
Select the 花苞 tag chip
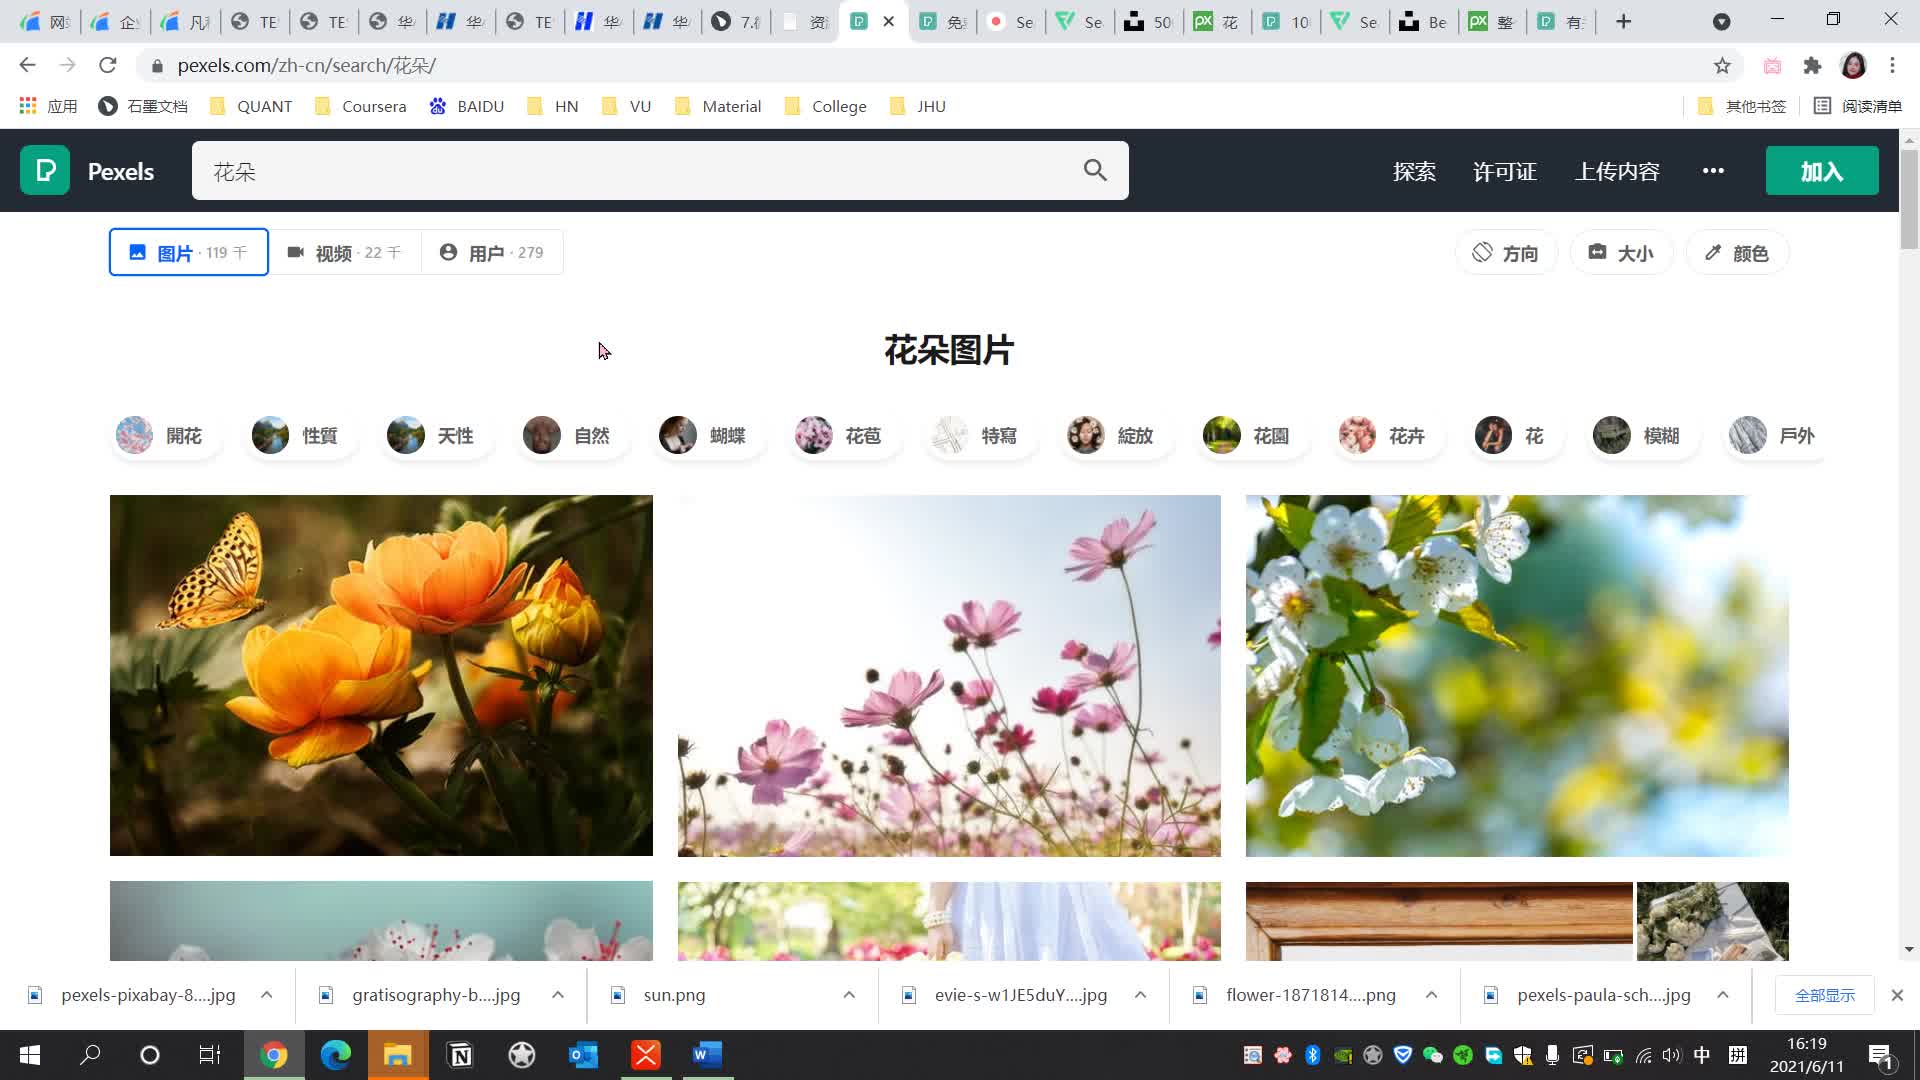(844, 436)
